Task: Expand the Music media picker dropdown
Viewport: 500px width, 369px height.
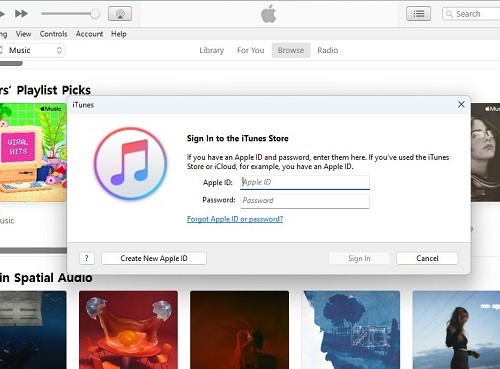Action: click(x=32, y=50)
